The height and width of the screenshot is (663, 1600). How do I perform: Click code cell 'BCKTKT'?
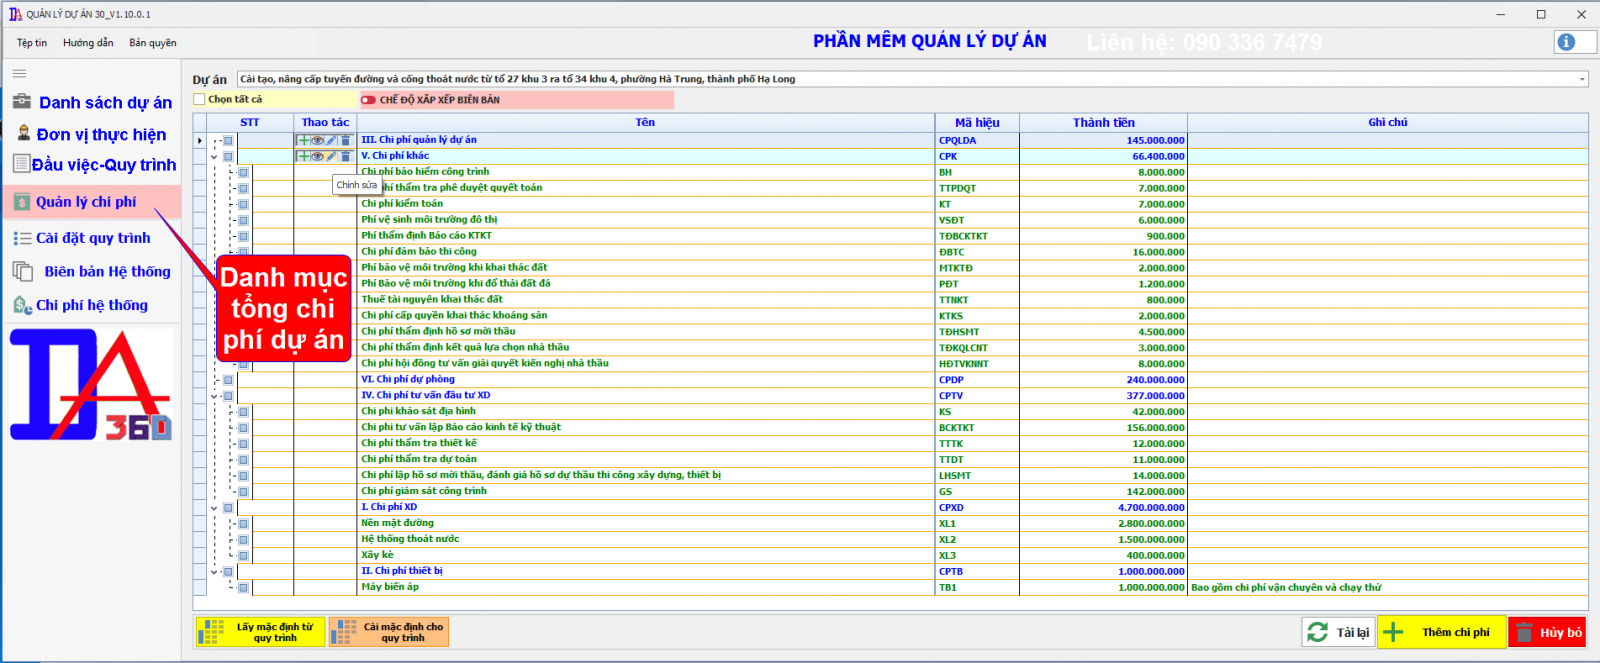(977, 428)
